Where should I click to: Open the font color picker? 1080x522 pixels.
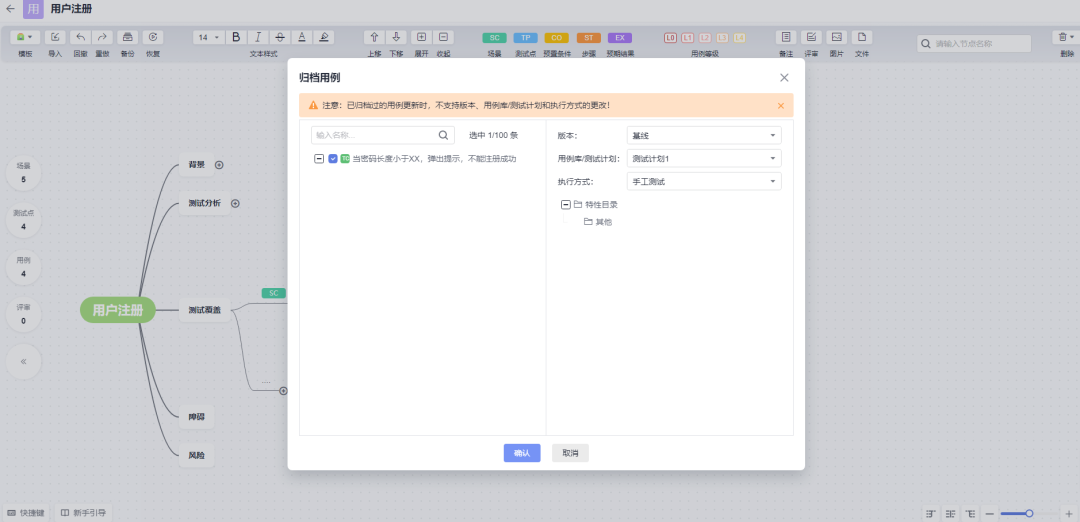pos(302,37)
